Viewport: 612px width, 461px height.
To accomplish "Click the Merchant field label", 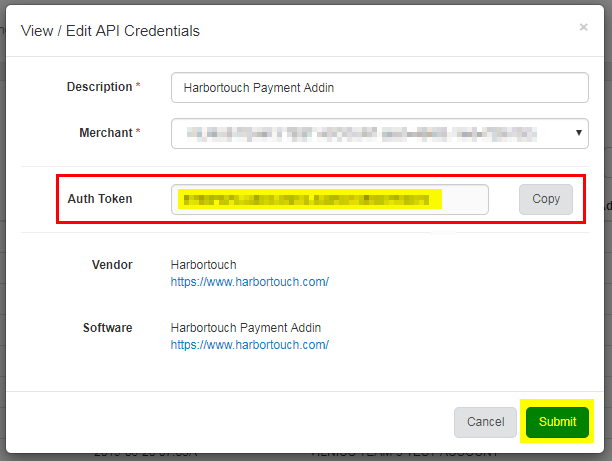I will [x=105, y=133].
